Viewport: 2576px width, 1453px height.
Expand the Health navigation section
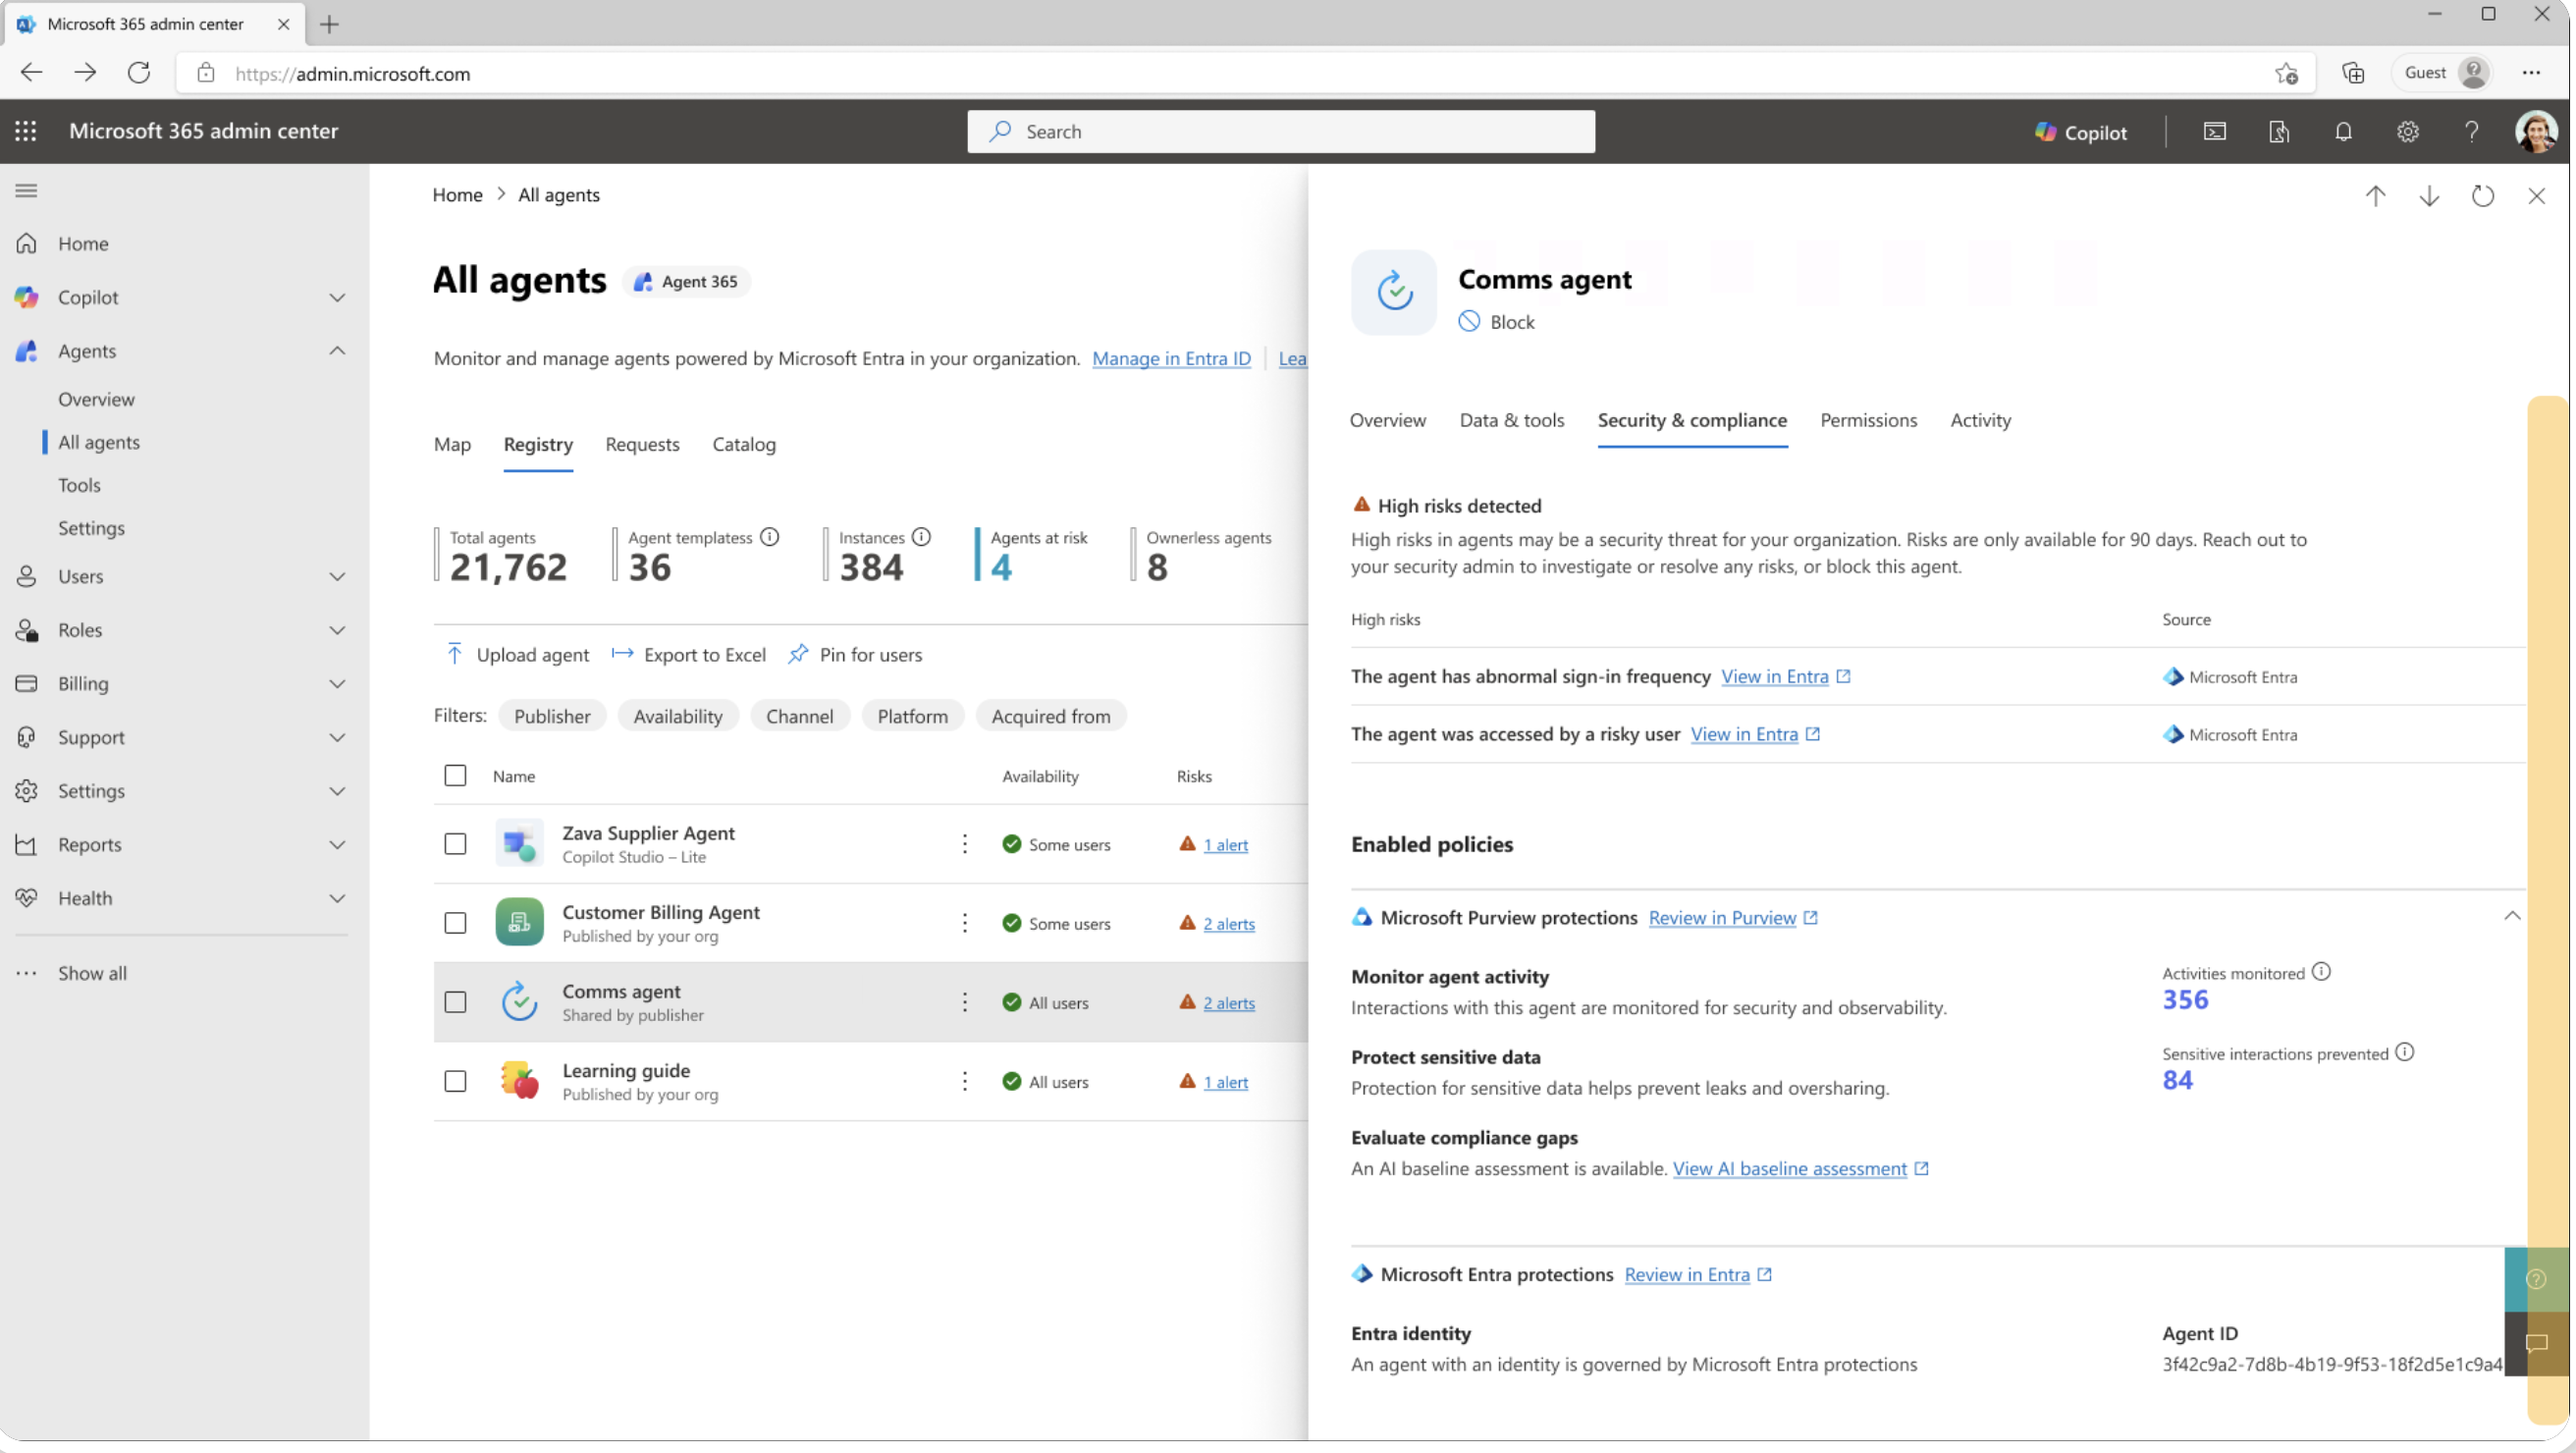click(337, 899)
